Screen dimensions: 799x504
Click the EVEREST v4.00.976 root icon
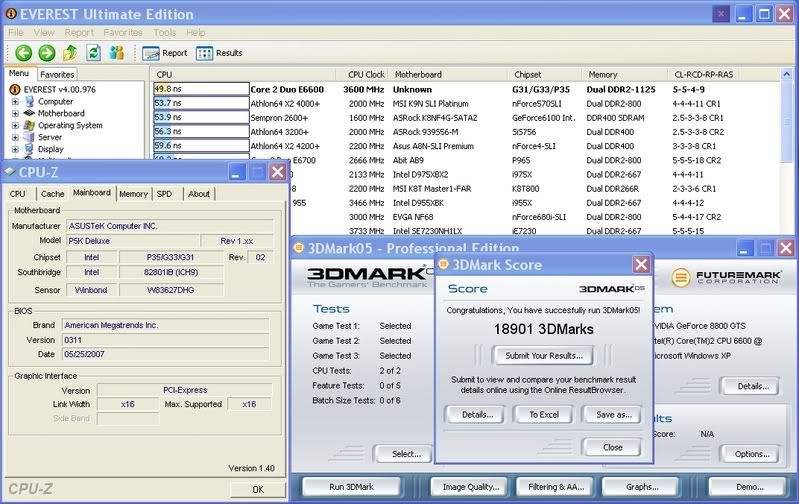(15, 89)
